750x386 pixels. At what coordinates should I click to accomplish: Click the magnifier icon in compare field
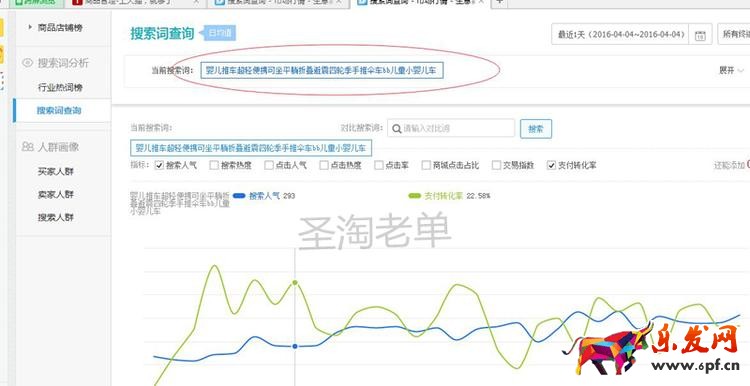point(397,128)
